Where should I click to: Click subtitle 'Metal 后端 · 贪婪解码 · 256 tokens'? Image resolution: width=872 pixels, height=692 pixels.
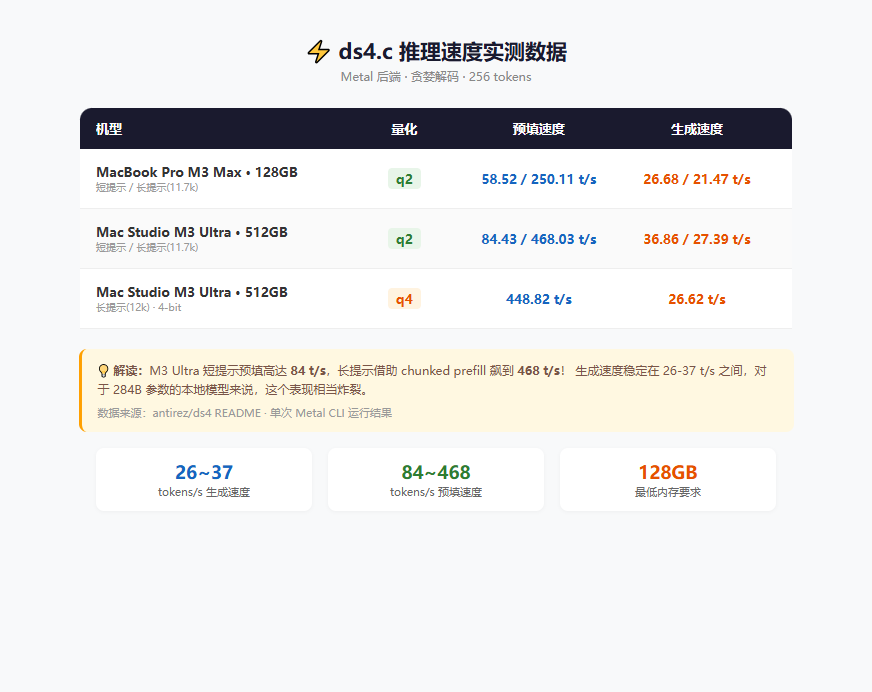point(436,77)
